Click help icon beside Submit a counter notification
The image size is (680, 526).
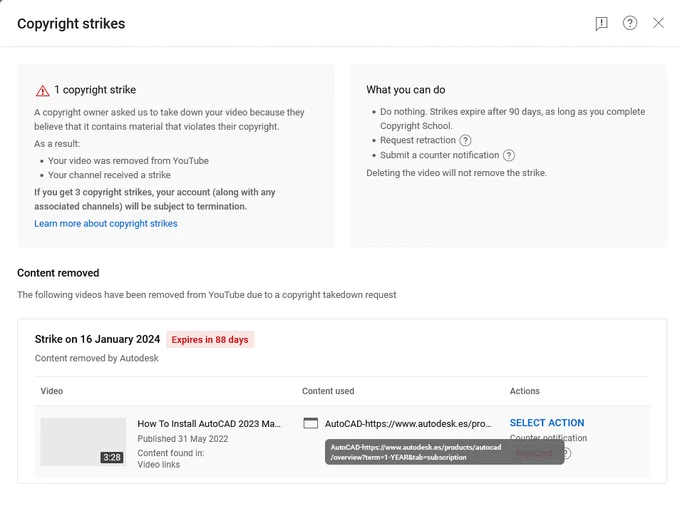[x=509, y=155]
